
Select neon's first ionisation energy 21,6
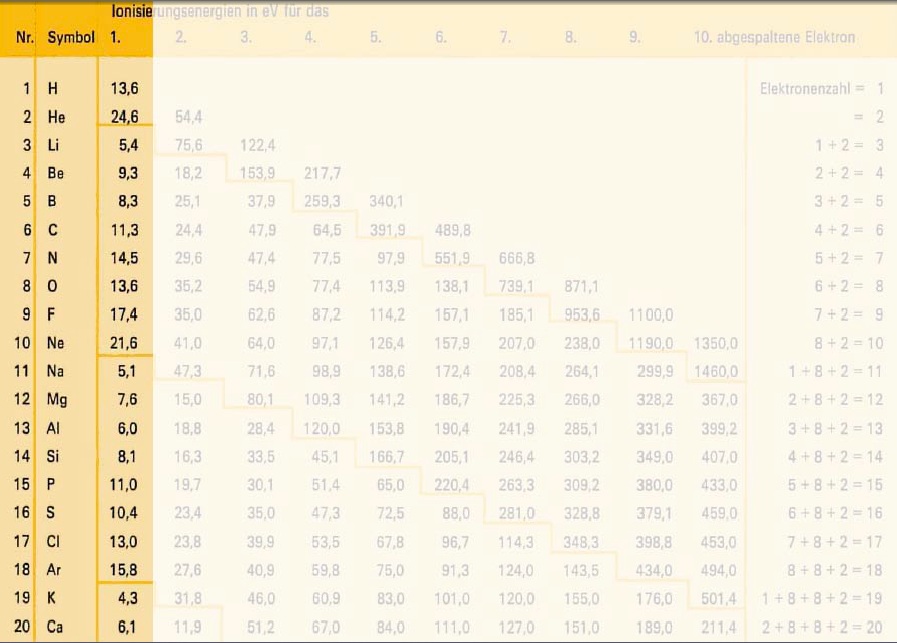click(124, 343)
